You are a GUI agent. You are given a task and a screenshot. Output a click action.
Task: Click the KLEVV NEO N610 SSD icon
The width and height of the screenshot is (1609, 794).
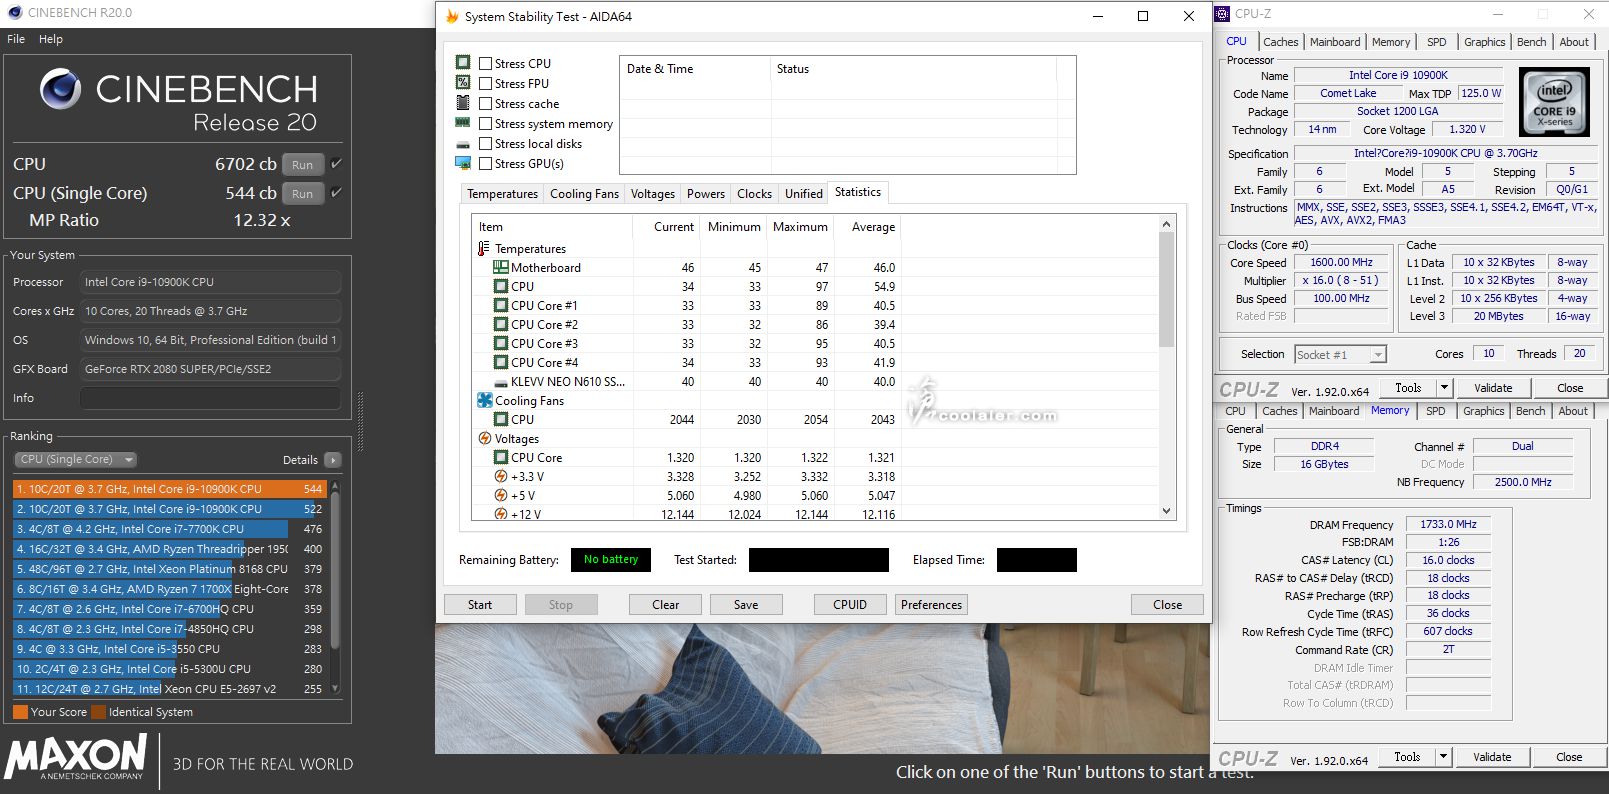(x=501, y=382)
